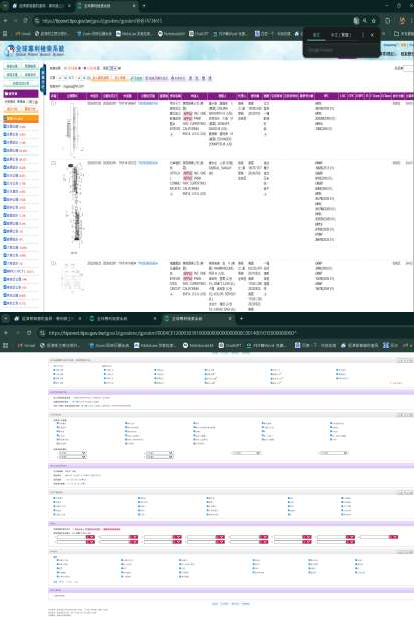The width and height of the screenshot is (414, 618).
Task: Reload the page in lower browser window
Action: coord(29,333)
